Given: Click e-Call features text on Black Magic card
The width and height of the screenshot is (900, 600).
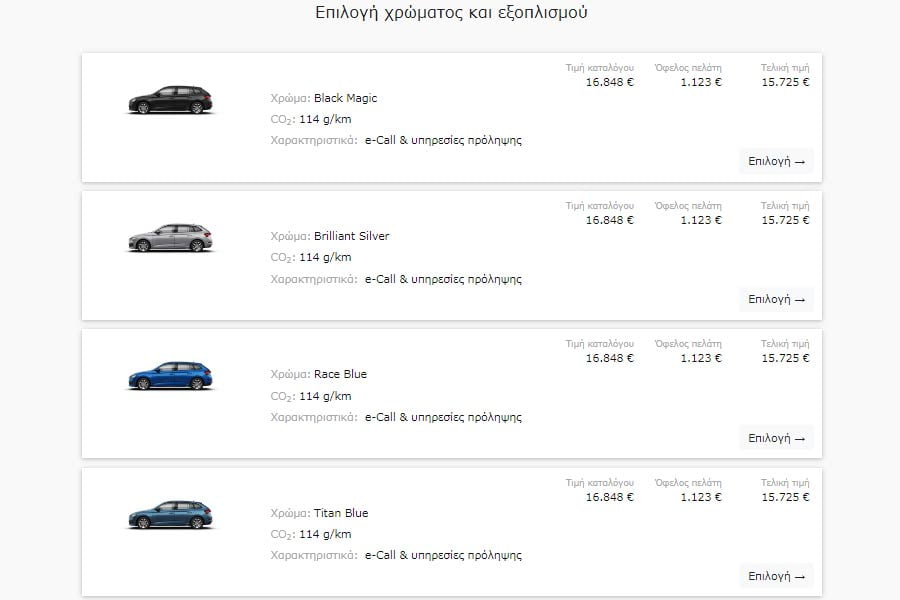Looking at the screenshot, I should pos(443,140).
